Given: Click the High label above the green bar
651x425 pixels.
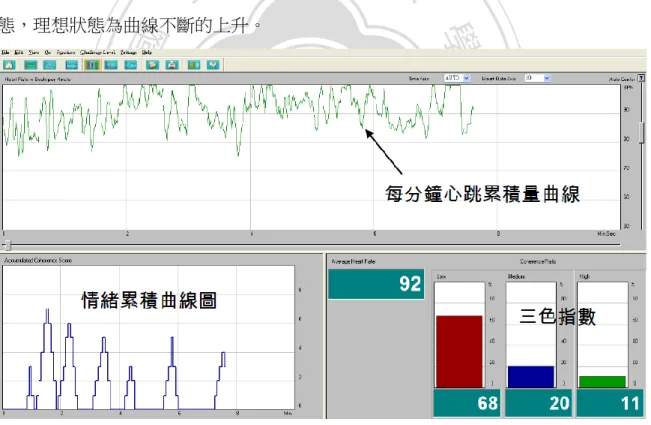Looking at the screenshot, I should (x=584, y=276).
